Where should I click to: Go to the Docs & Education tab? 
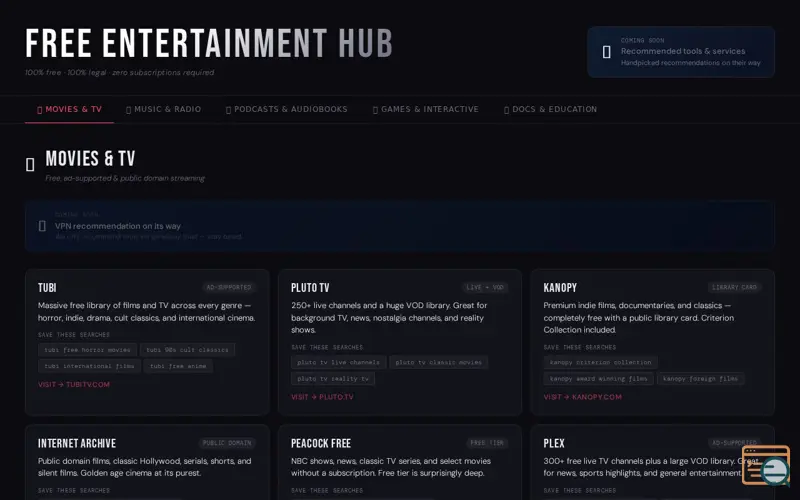click(550, 109)
